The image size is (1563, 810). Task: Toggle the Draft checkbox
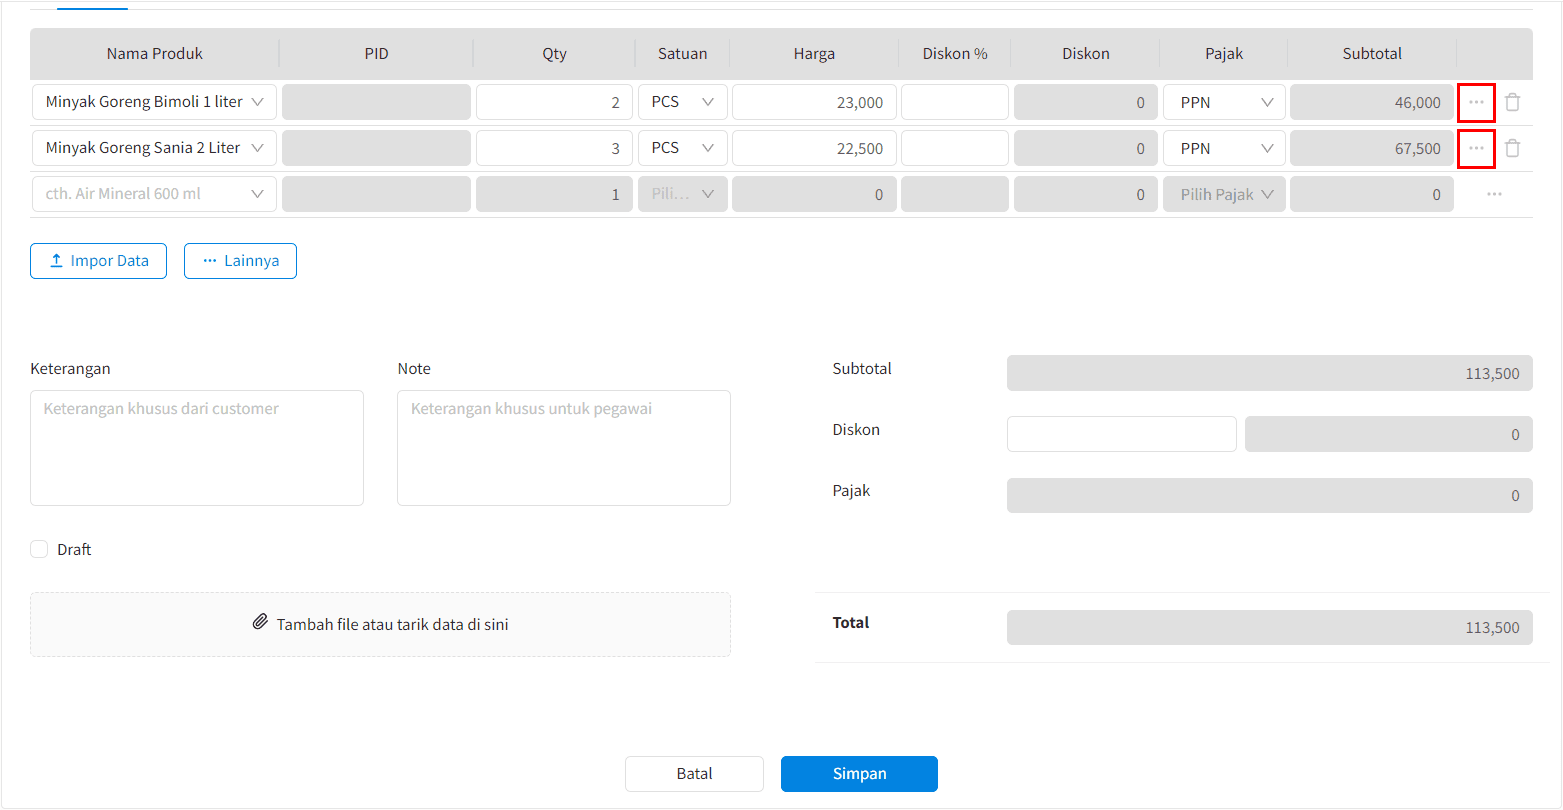[x=39, y=549]
